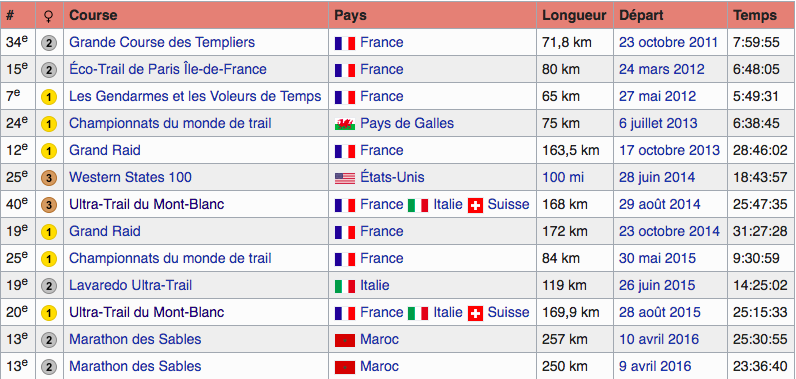Click the United States flag icon
The height and width of the screenshot is (379, 796).
click(x=345, y=178)
